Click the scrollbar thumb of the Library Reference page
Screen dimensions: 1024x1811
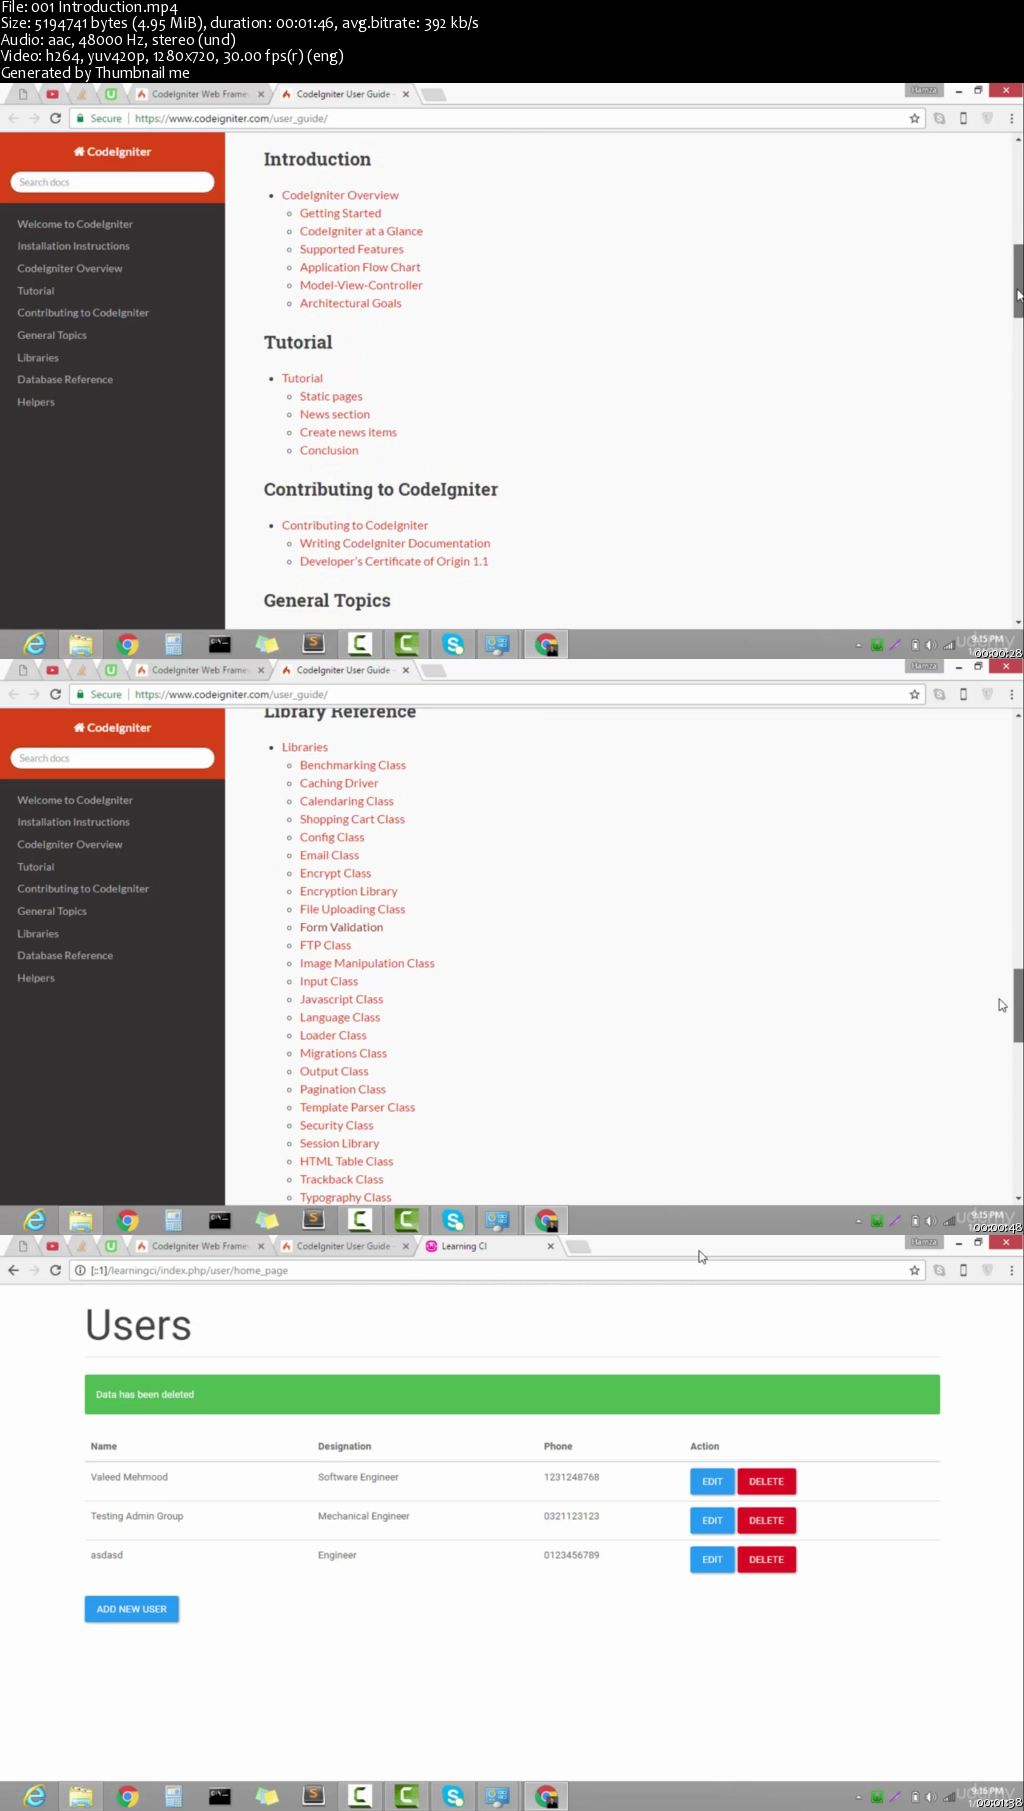tap(1018, 1005)
